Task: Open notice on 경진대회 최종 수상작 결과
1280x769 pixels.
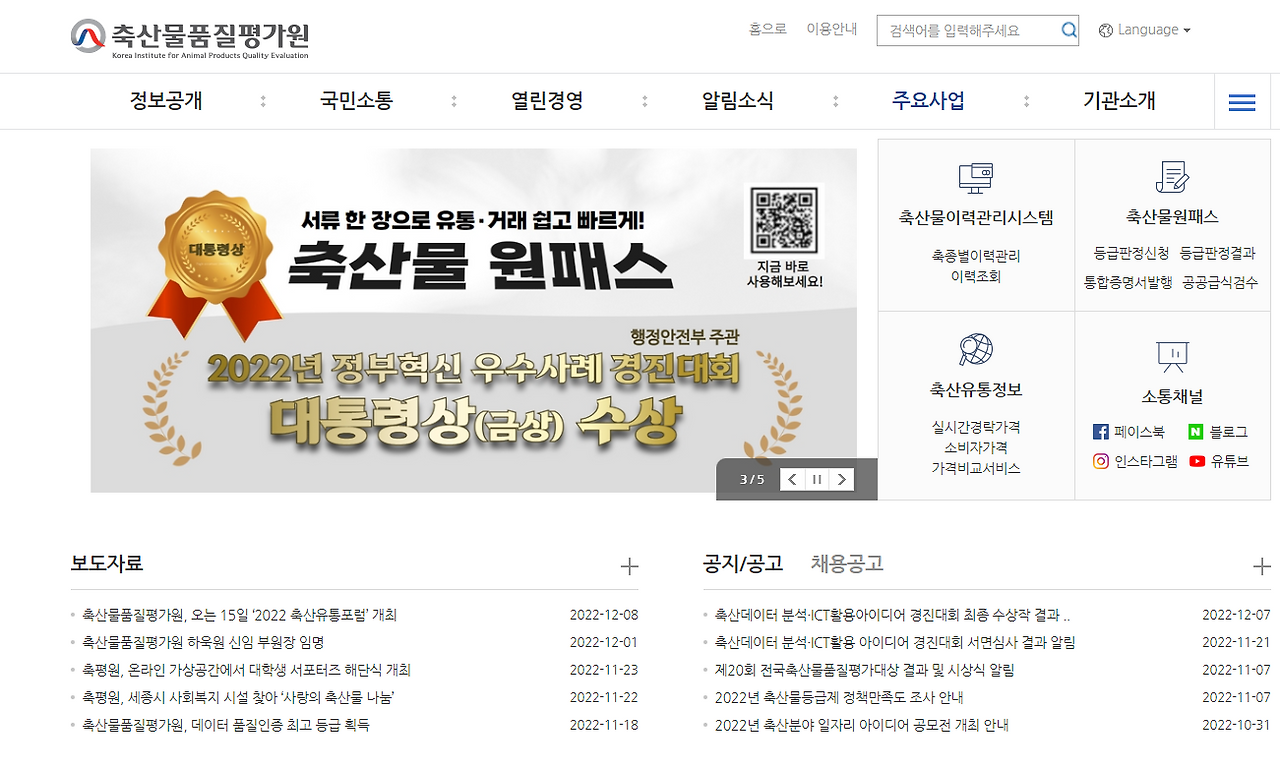Action: (893, 616)
